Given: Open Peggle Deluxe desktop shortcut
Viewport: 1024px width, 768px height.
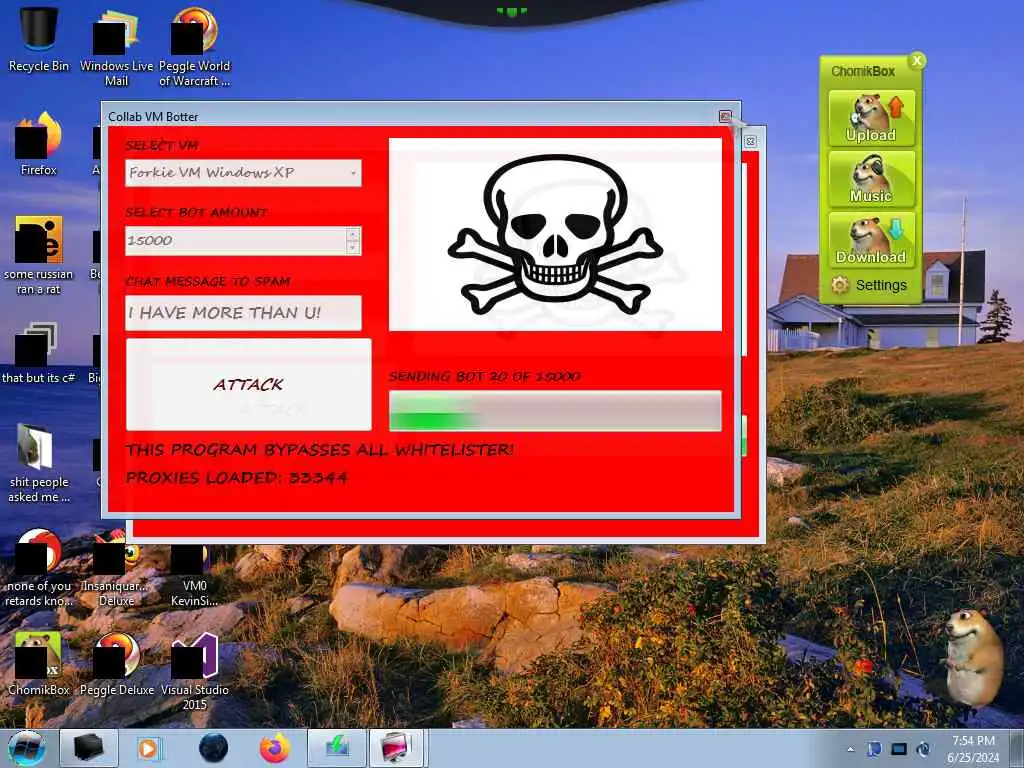Looking at the screenshot, I should (116, 663).
